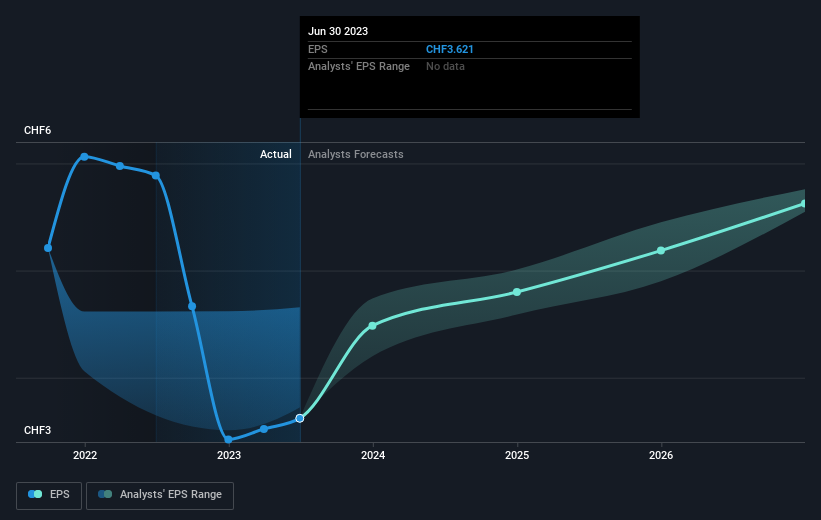Click the 'No data' analysts range value
The width and height of the screenshot is (821, 520).
point(445,67)
